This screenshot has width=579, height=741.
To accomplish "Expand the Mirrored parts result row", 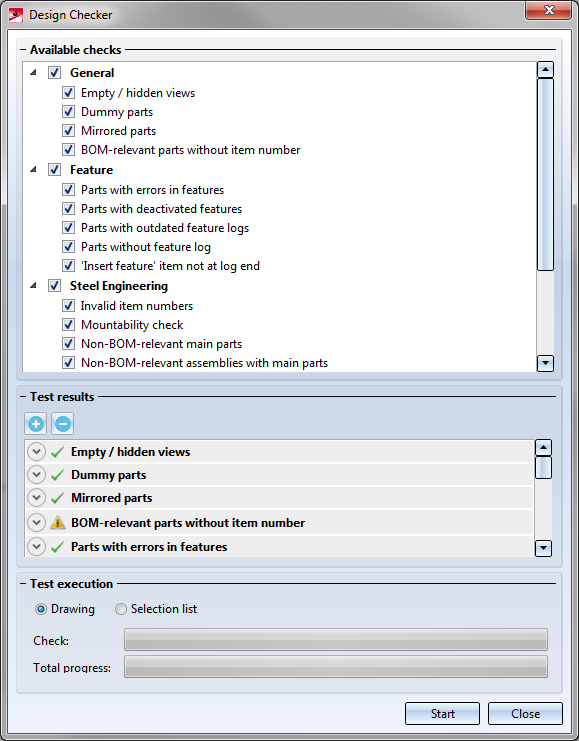I will [36, 498].
